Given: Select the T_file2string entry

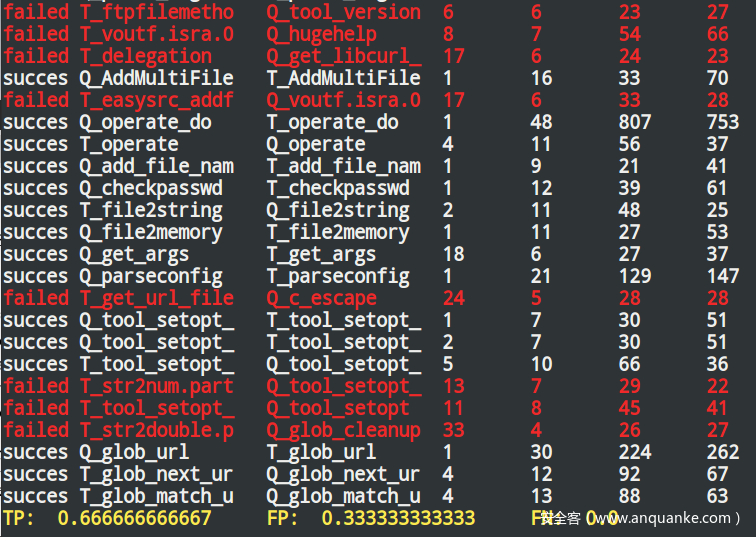Looking at the screenshot, I should click(x=151, y=211).
